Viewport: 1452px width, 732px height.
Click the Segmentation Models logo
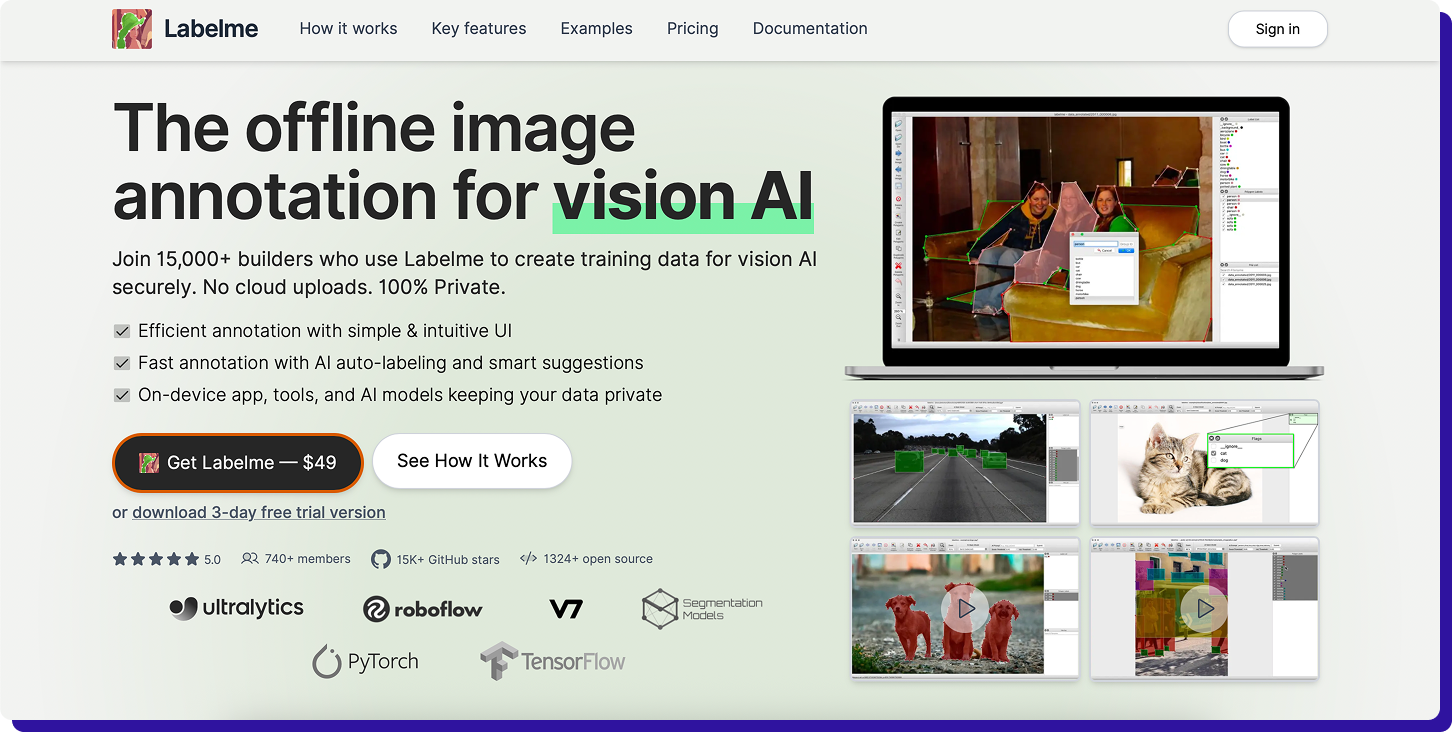tap(702, 609)
